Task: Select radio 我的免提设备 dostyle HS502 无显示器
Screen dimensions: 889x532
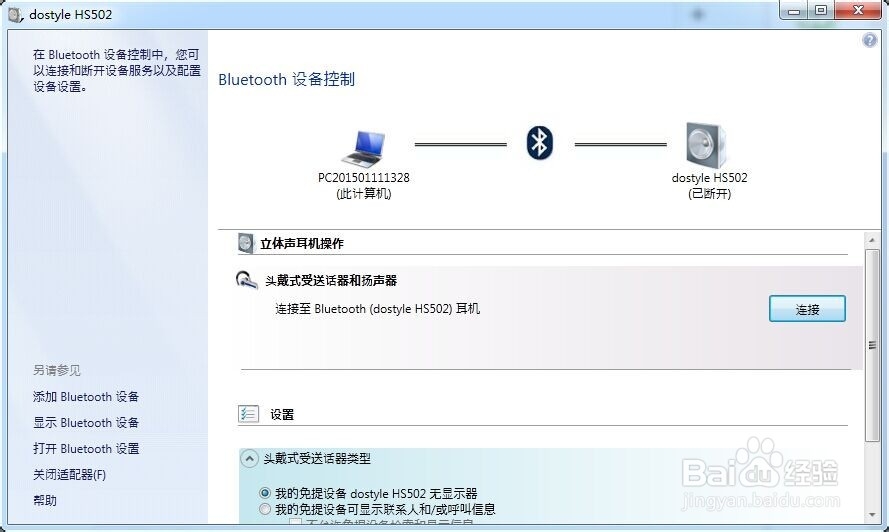Action: pos(264,493)
